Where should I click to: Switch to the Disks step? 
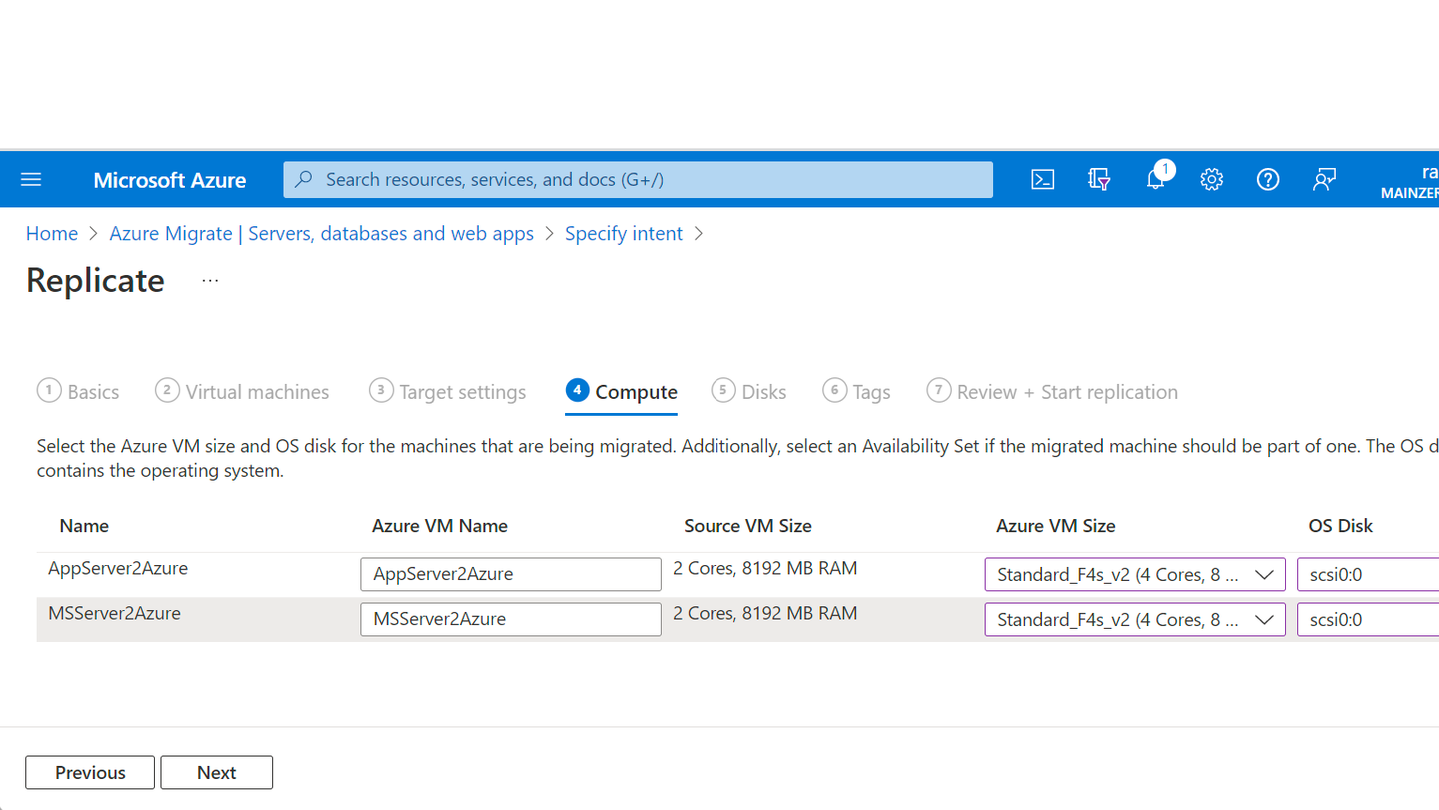click(749, 392)
